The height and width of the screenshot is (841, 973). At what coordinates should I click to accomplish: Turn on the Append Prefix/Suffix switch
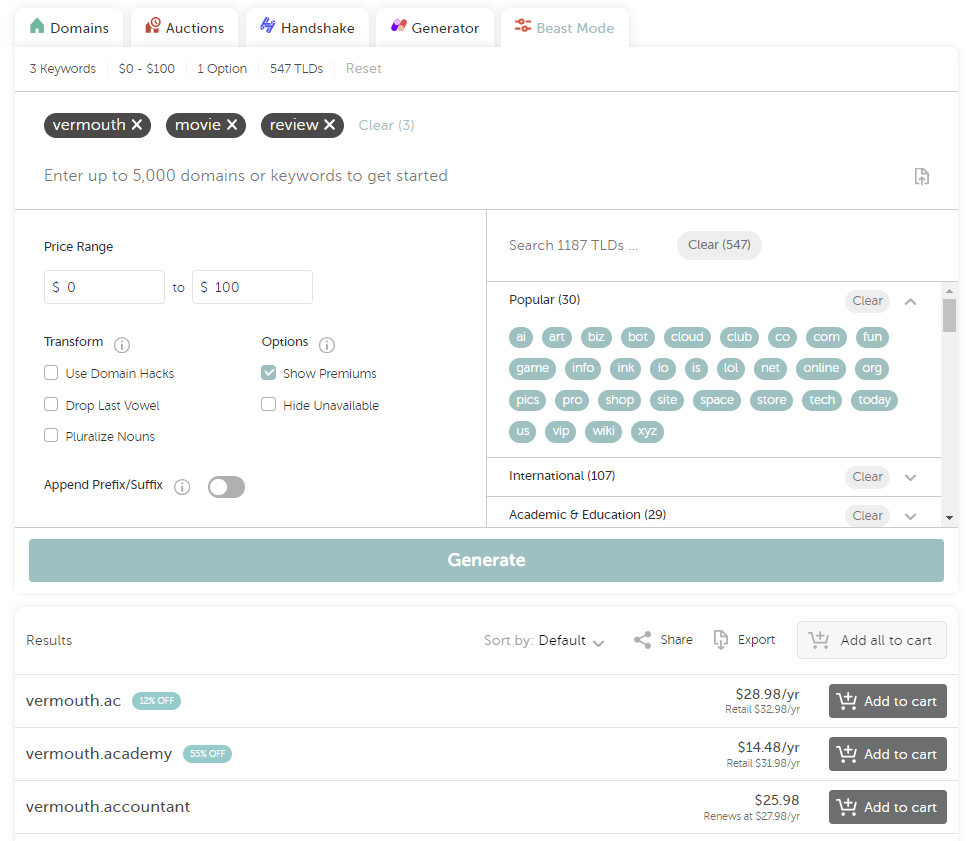coord(226,487)
